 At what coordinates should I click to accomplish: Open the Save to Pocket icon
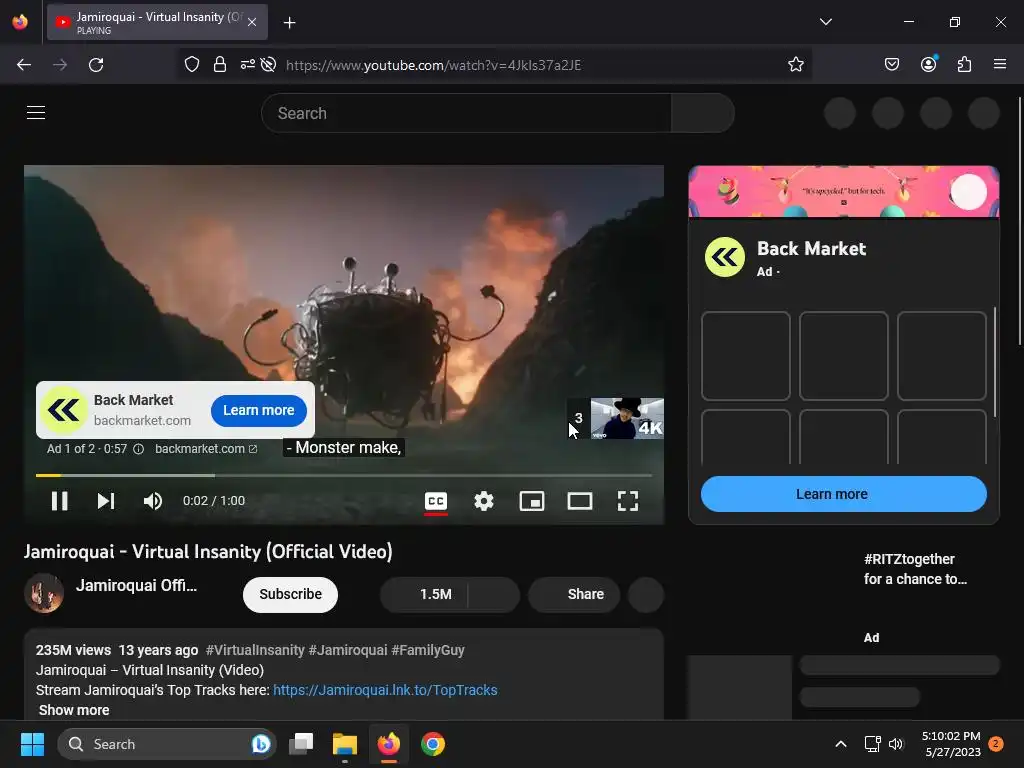[x=891, y=65]
